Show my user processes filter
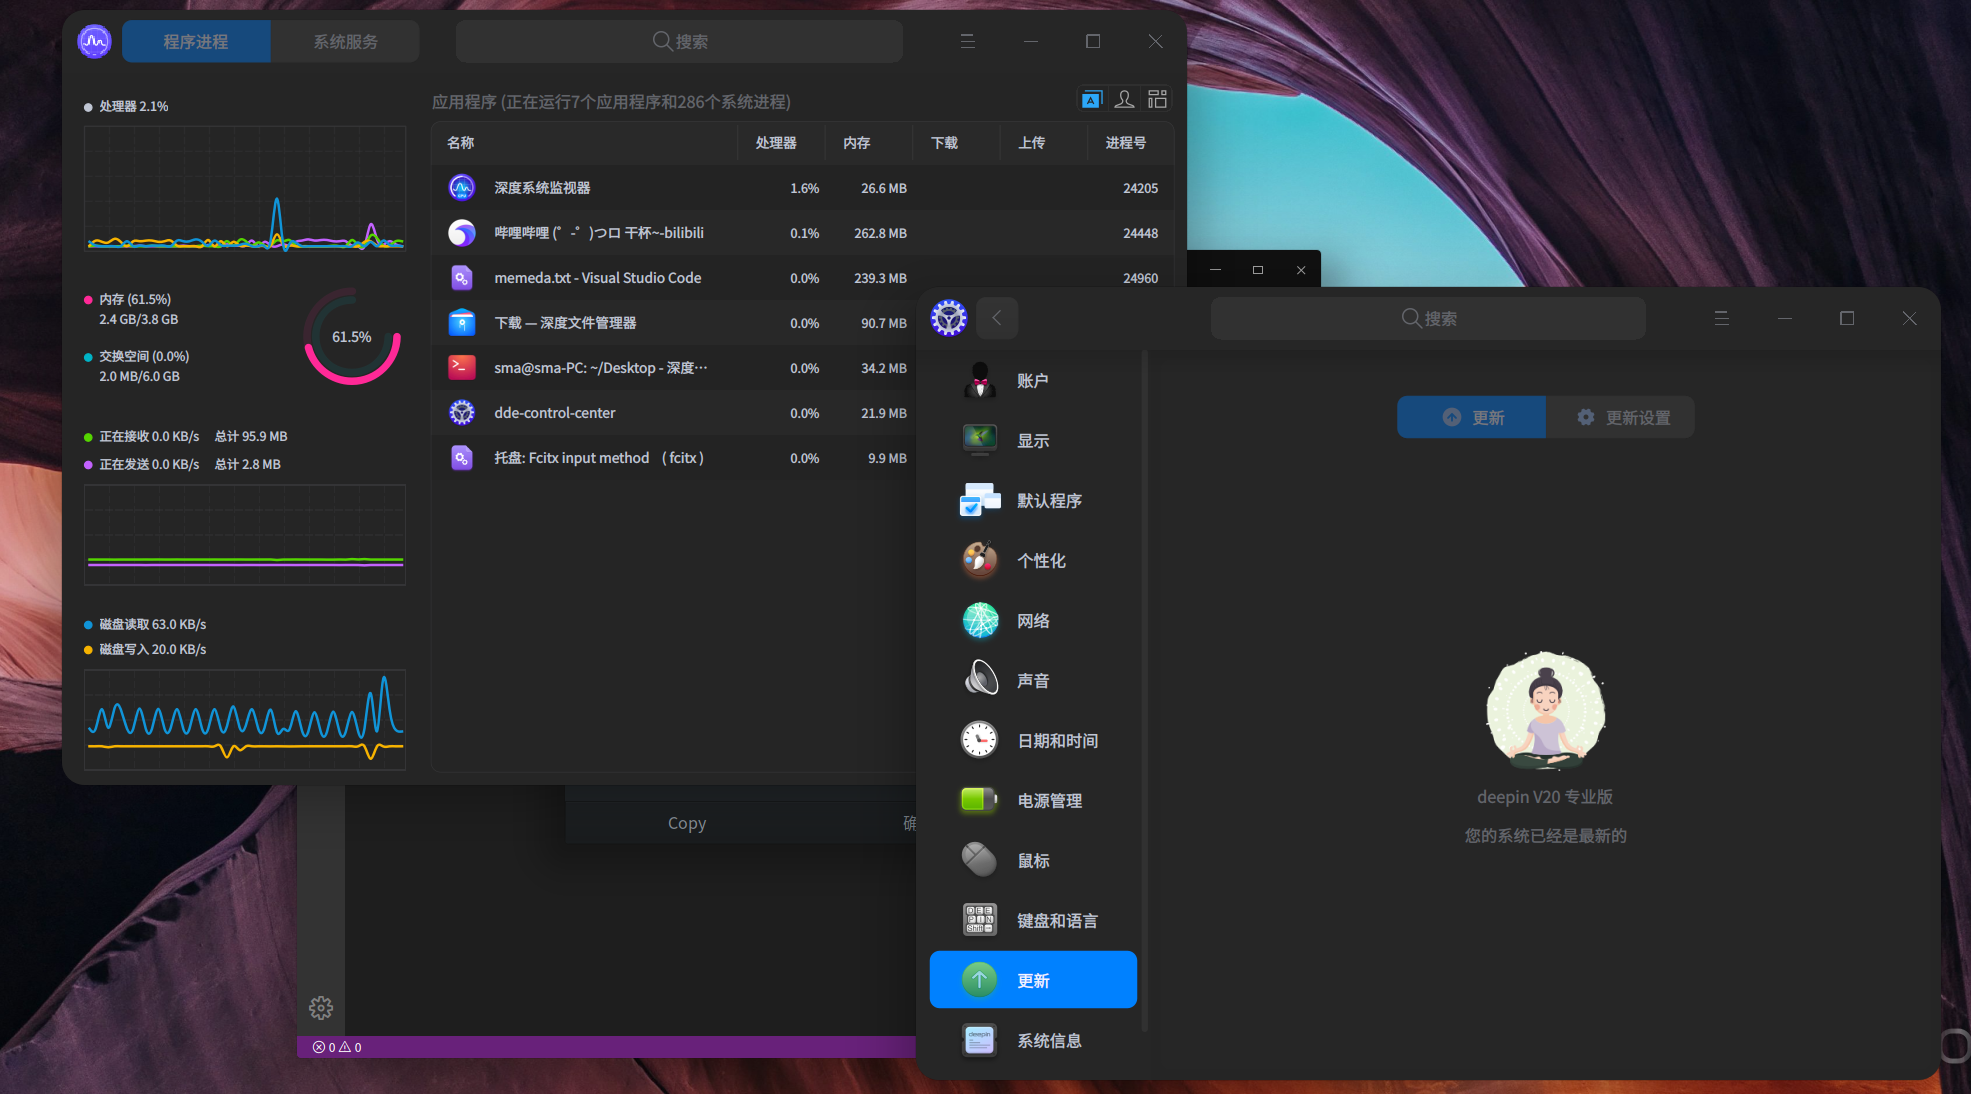 pos(1124,99)
